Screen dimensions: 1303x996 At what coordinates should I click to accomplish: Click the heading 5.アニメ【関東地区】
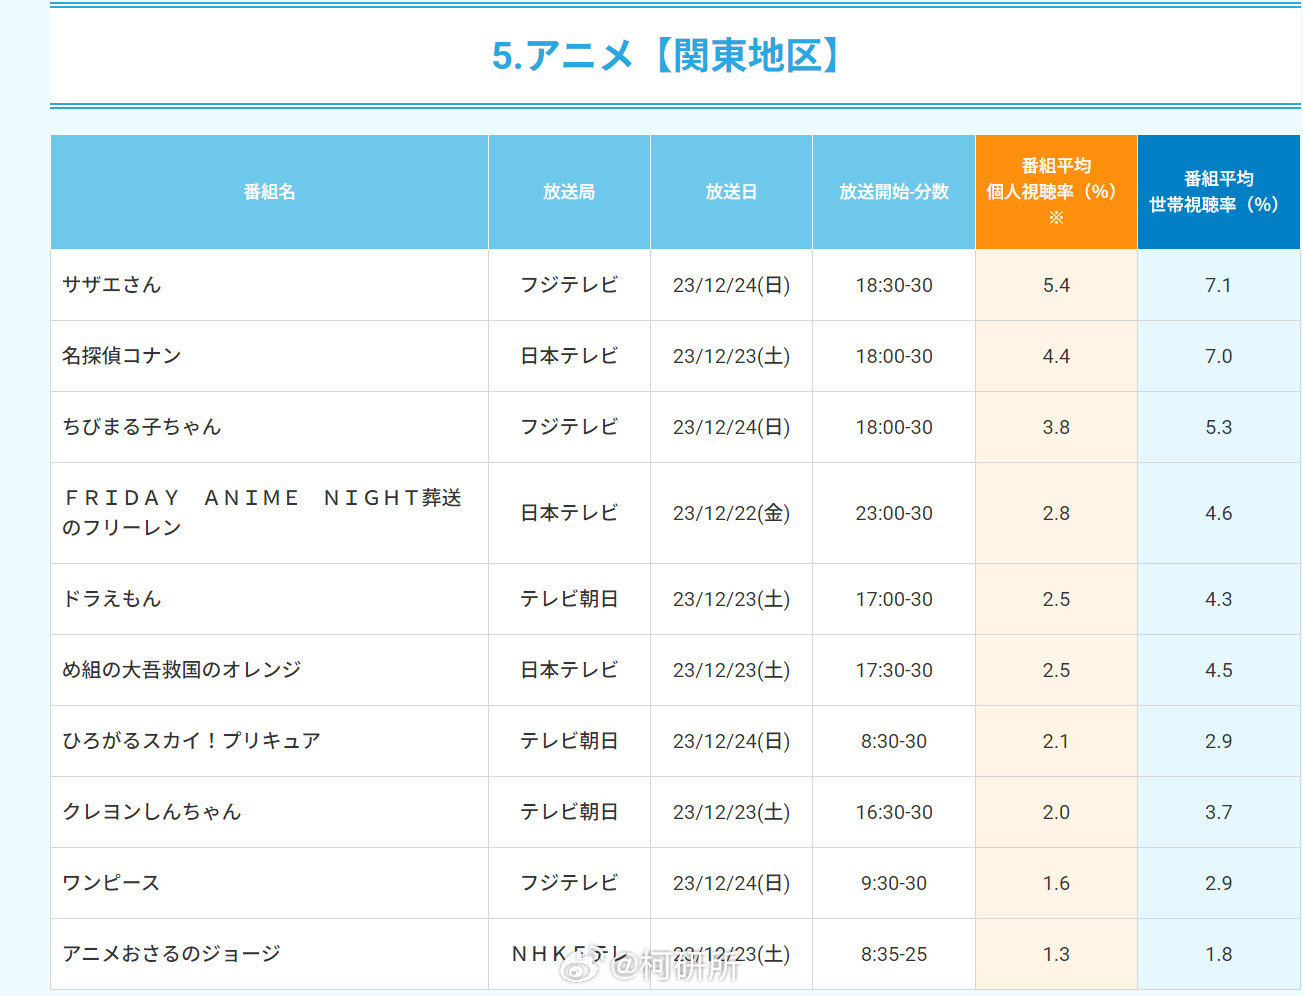(x=668, y=56)
